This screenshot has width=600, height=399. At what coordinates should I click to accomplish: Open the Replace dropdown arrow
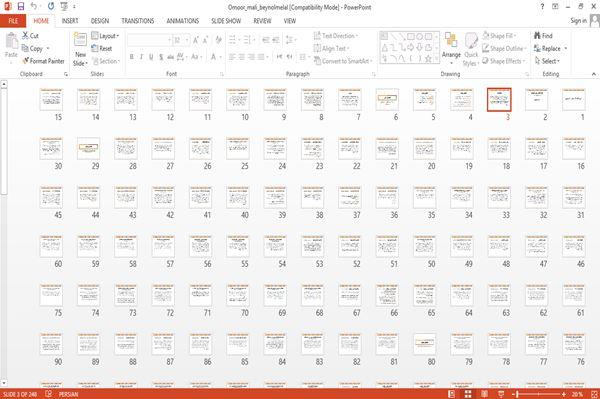tap(566, 48)
